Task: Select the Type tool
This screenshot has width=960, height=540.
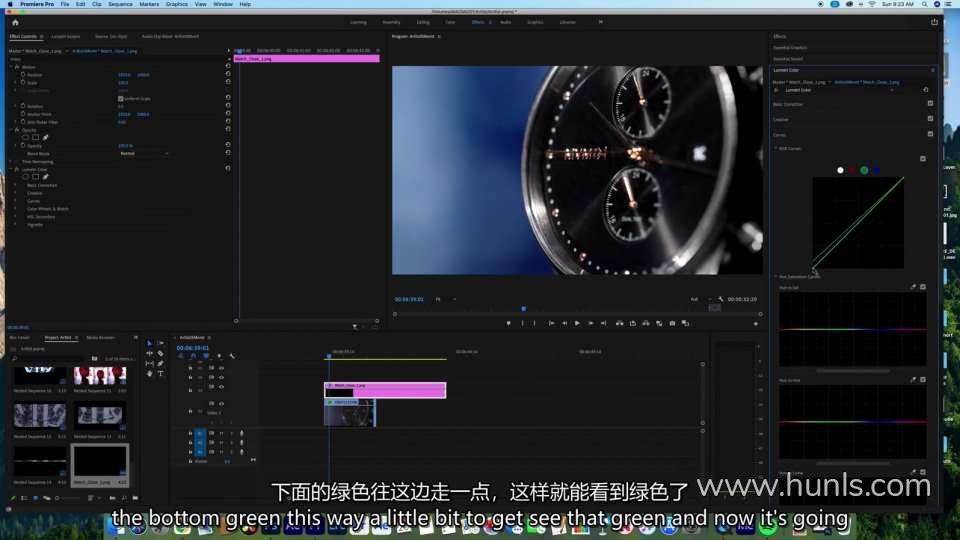Action: pyautogui.click(x=160, y=373)
